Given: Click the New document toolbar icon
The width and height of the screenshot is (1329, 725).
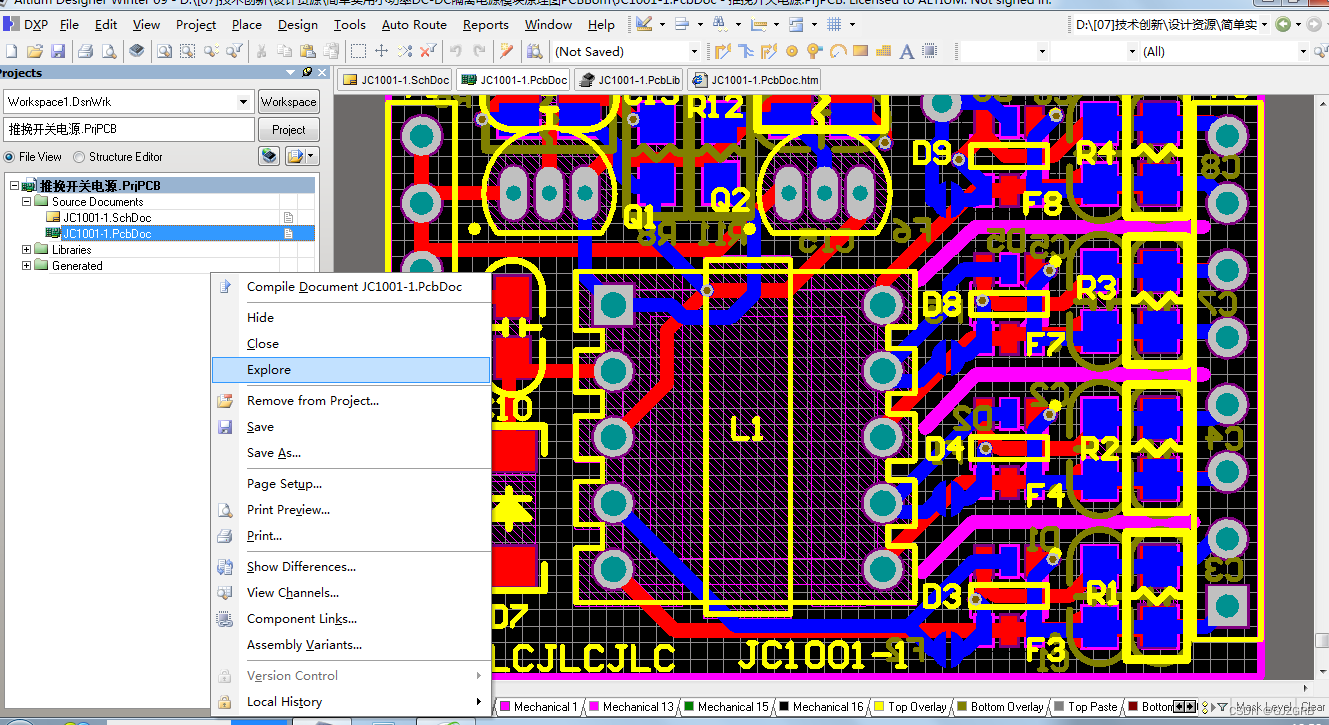Looking at the screenshot, I should (x=12, y=51).
